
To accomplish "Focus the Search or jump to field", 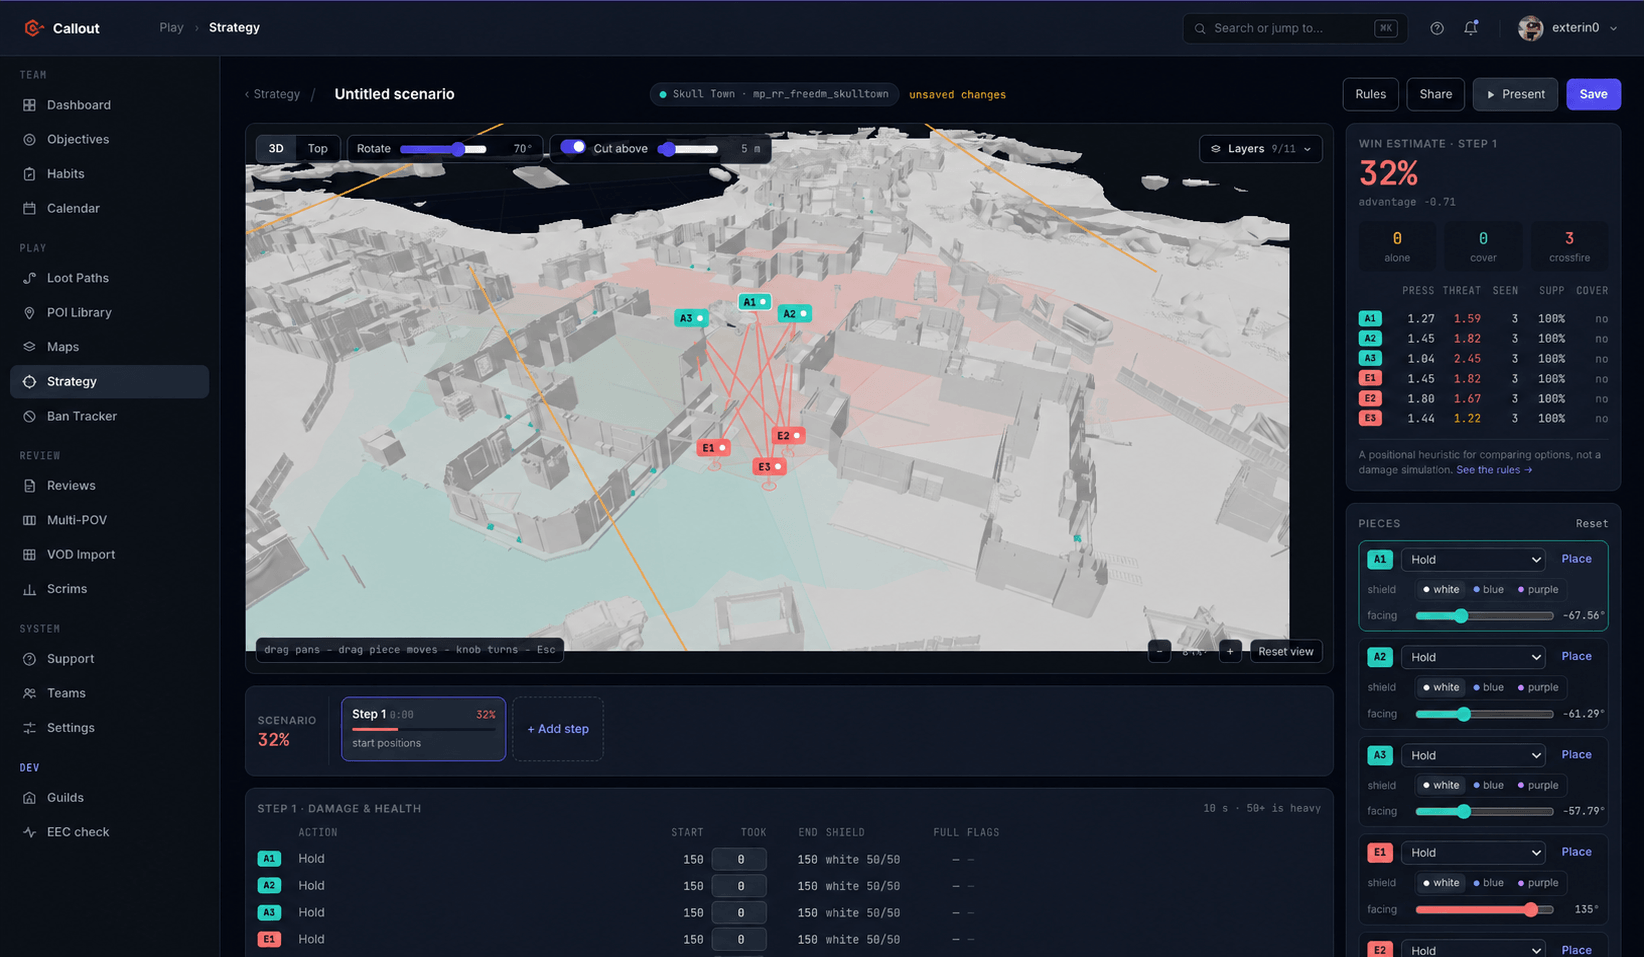I will [1294, 28].
